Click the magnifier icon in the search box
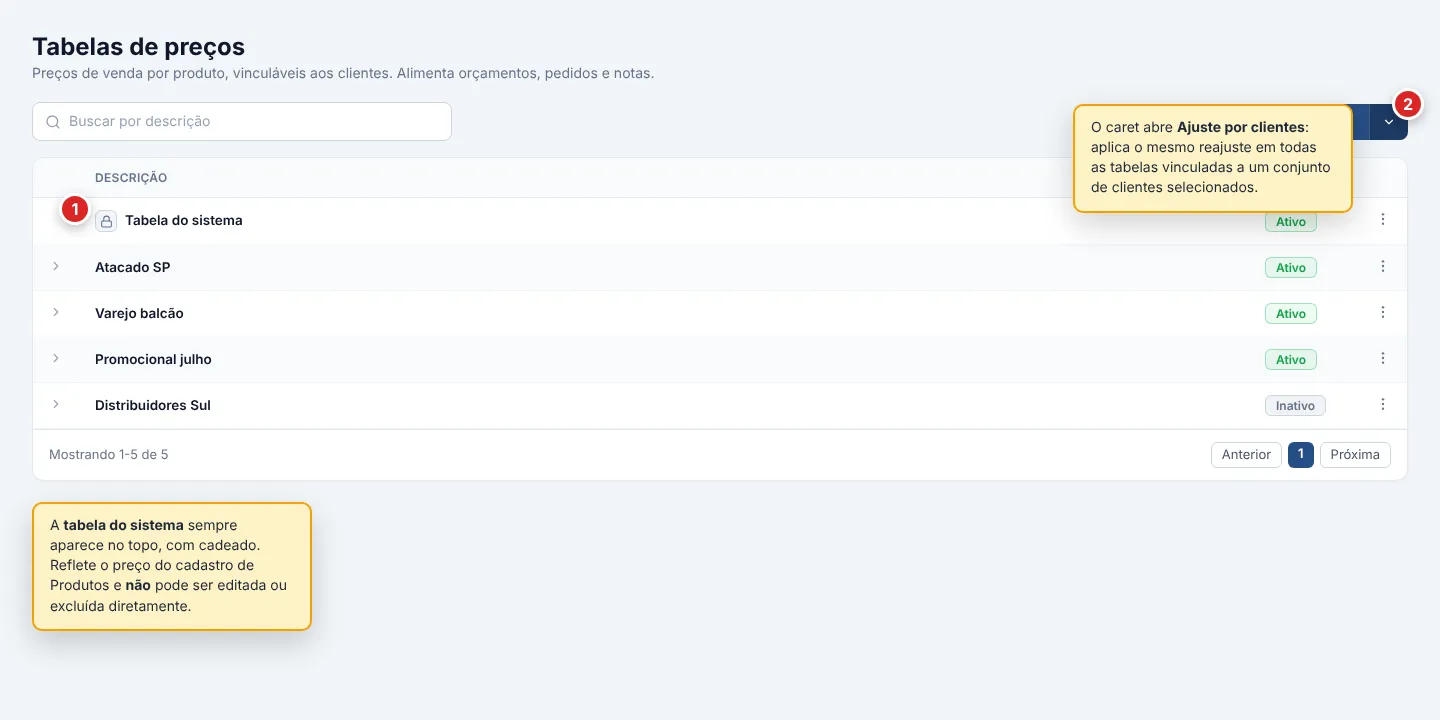 53,122
